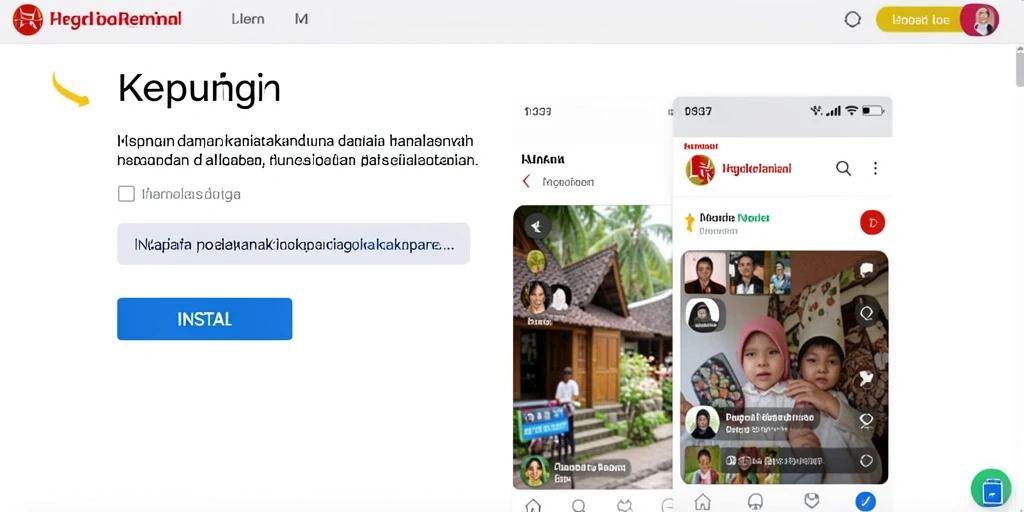This screenshot has height=512, width=1024.
Task: Tap the headset icon in right phone nav
Action: (x=756, y=502)
